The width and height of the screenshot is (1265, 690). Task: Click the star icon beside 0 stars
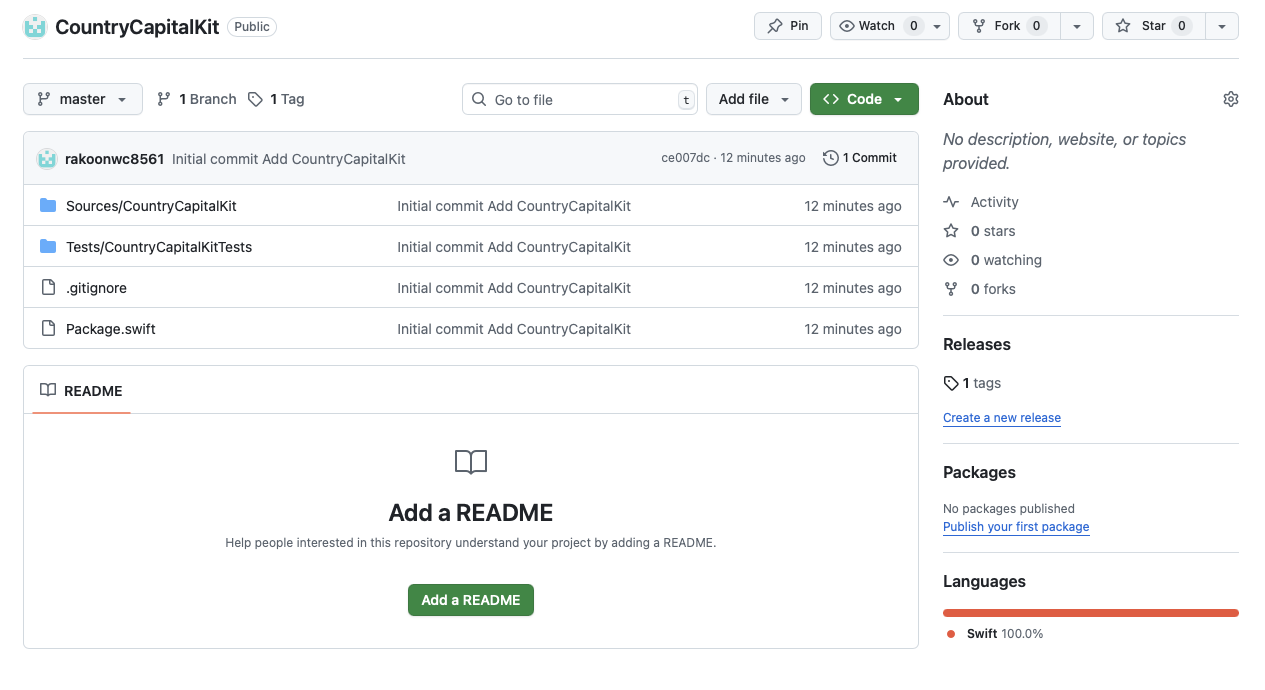[951, 230]
